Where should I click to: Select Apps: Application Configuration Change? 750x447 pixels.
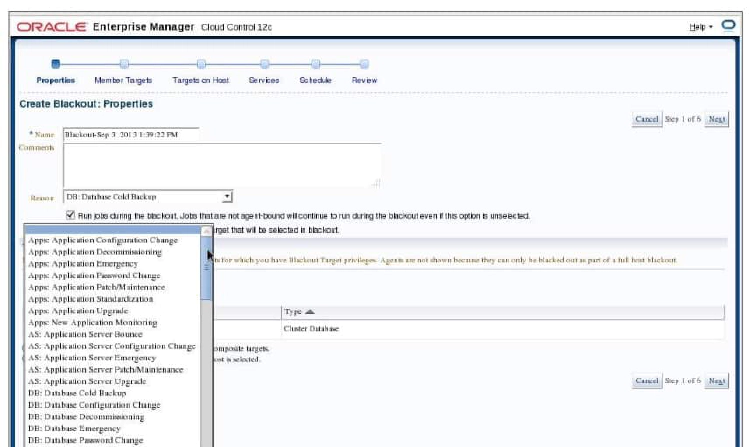coord(103,240)
